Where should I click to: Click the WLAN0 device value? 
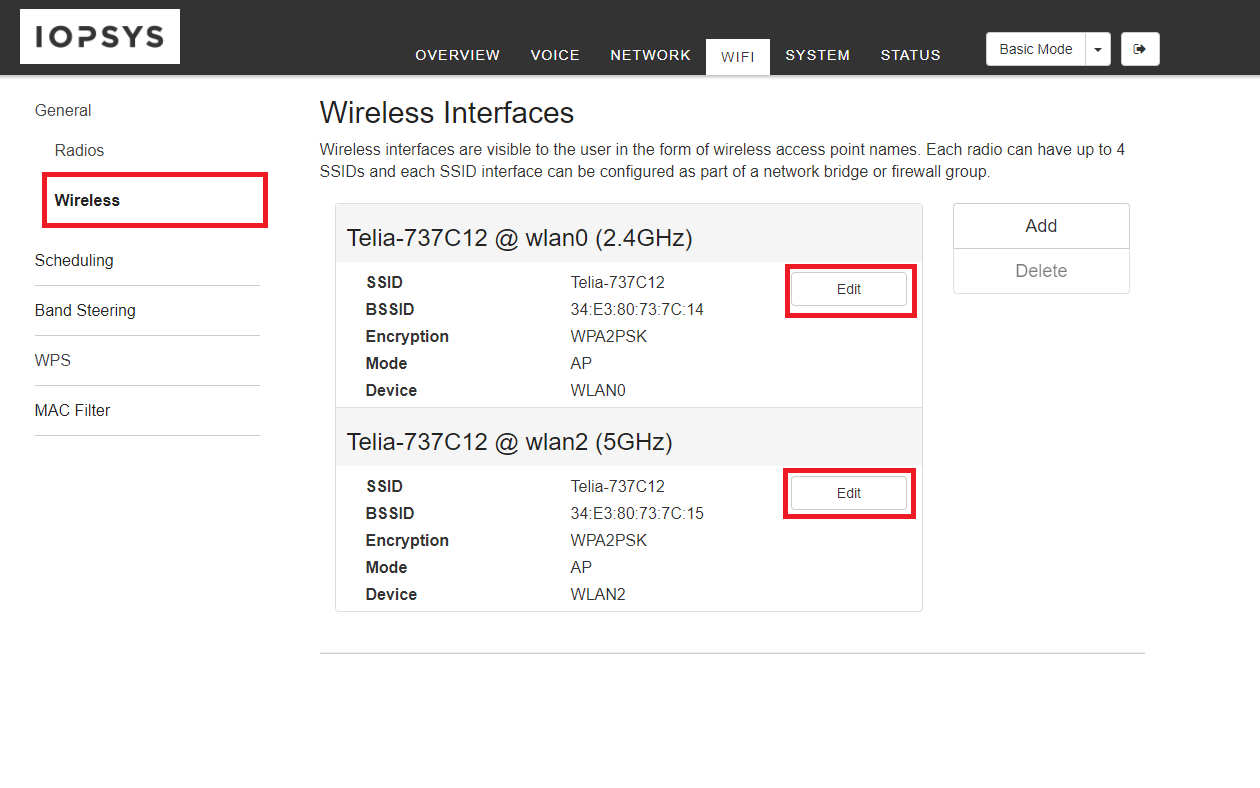point(598,390)
